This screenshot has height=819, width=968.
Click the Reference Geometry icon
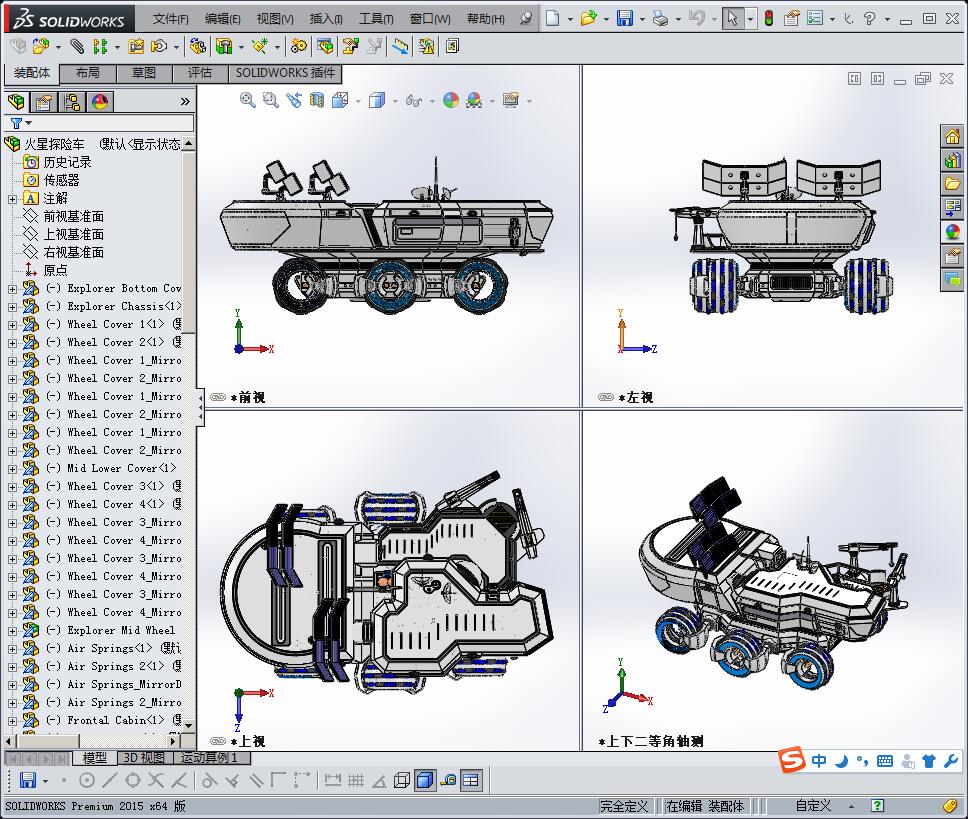(259, 46)
